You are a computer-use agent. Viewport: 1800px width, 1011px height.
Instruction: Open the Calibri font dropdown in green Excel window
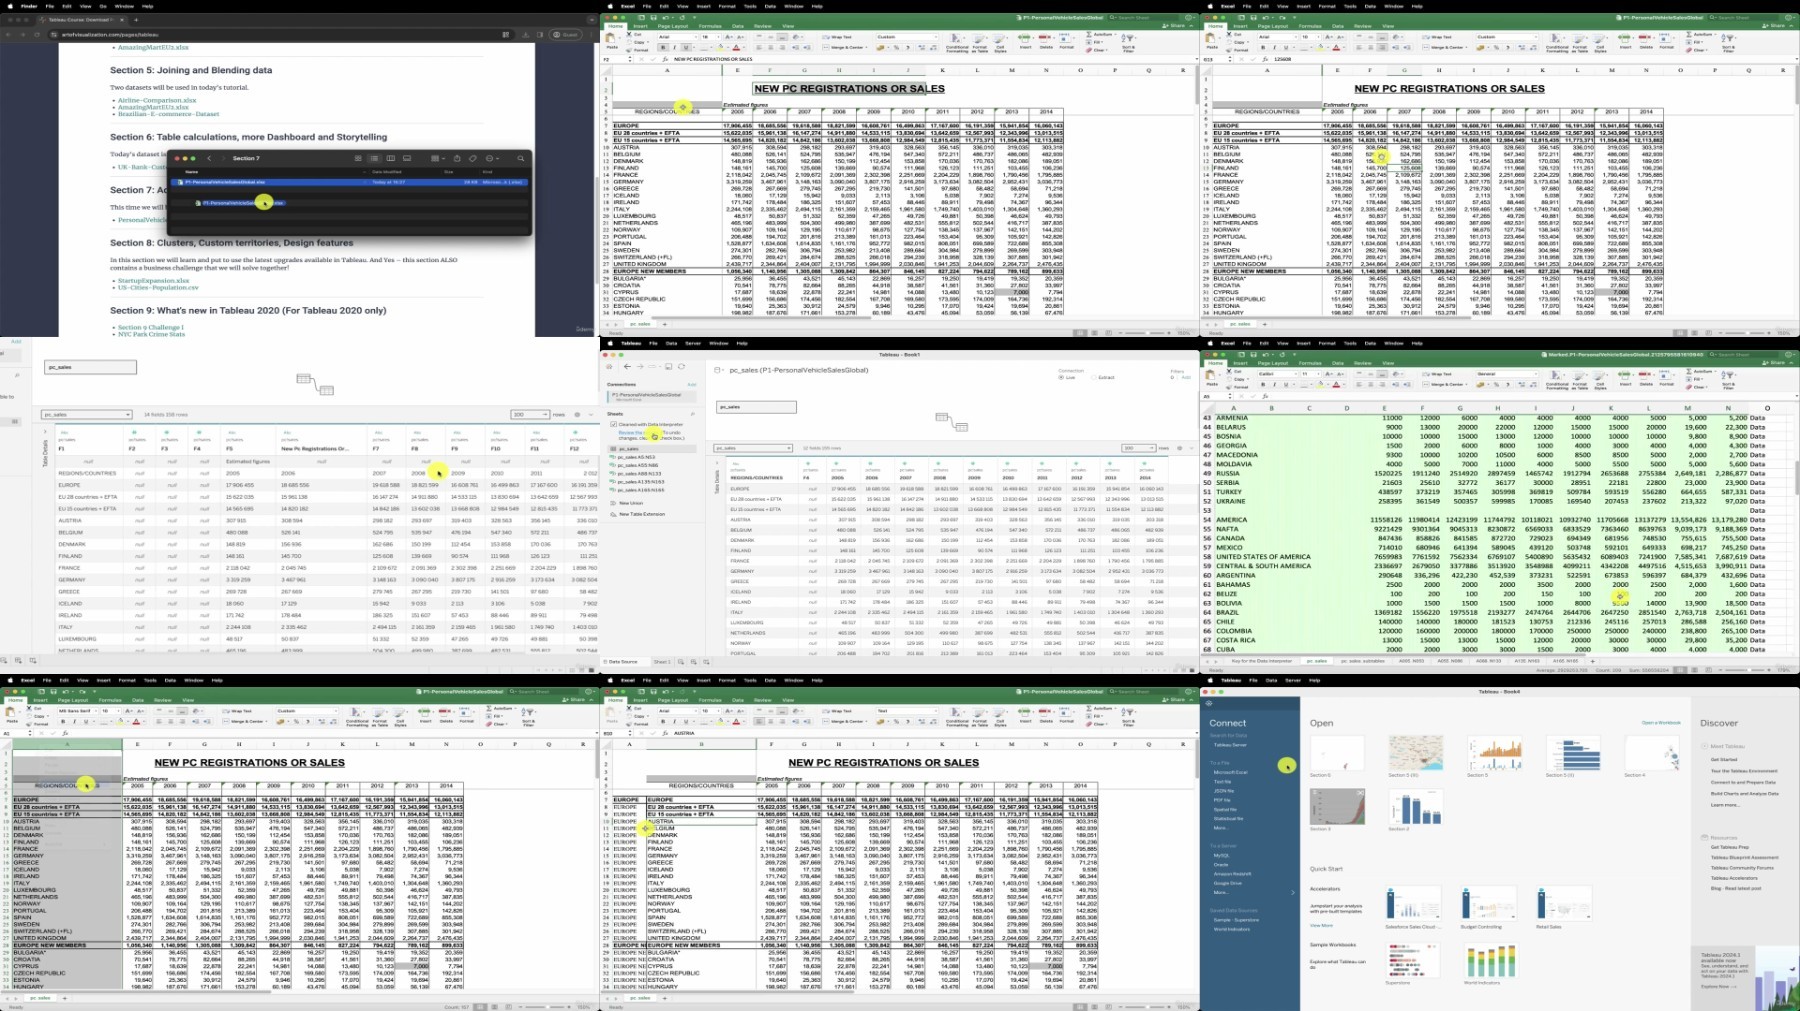(1277, 374)
